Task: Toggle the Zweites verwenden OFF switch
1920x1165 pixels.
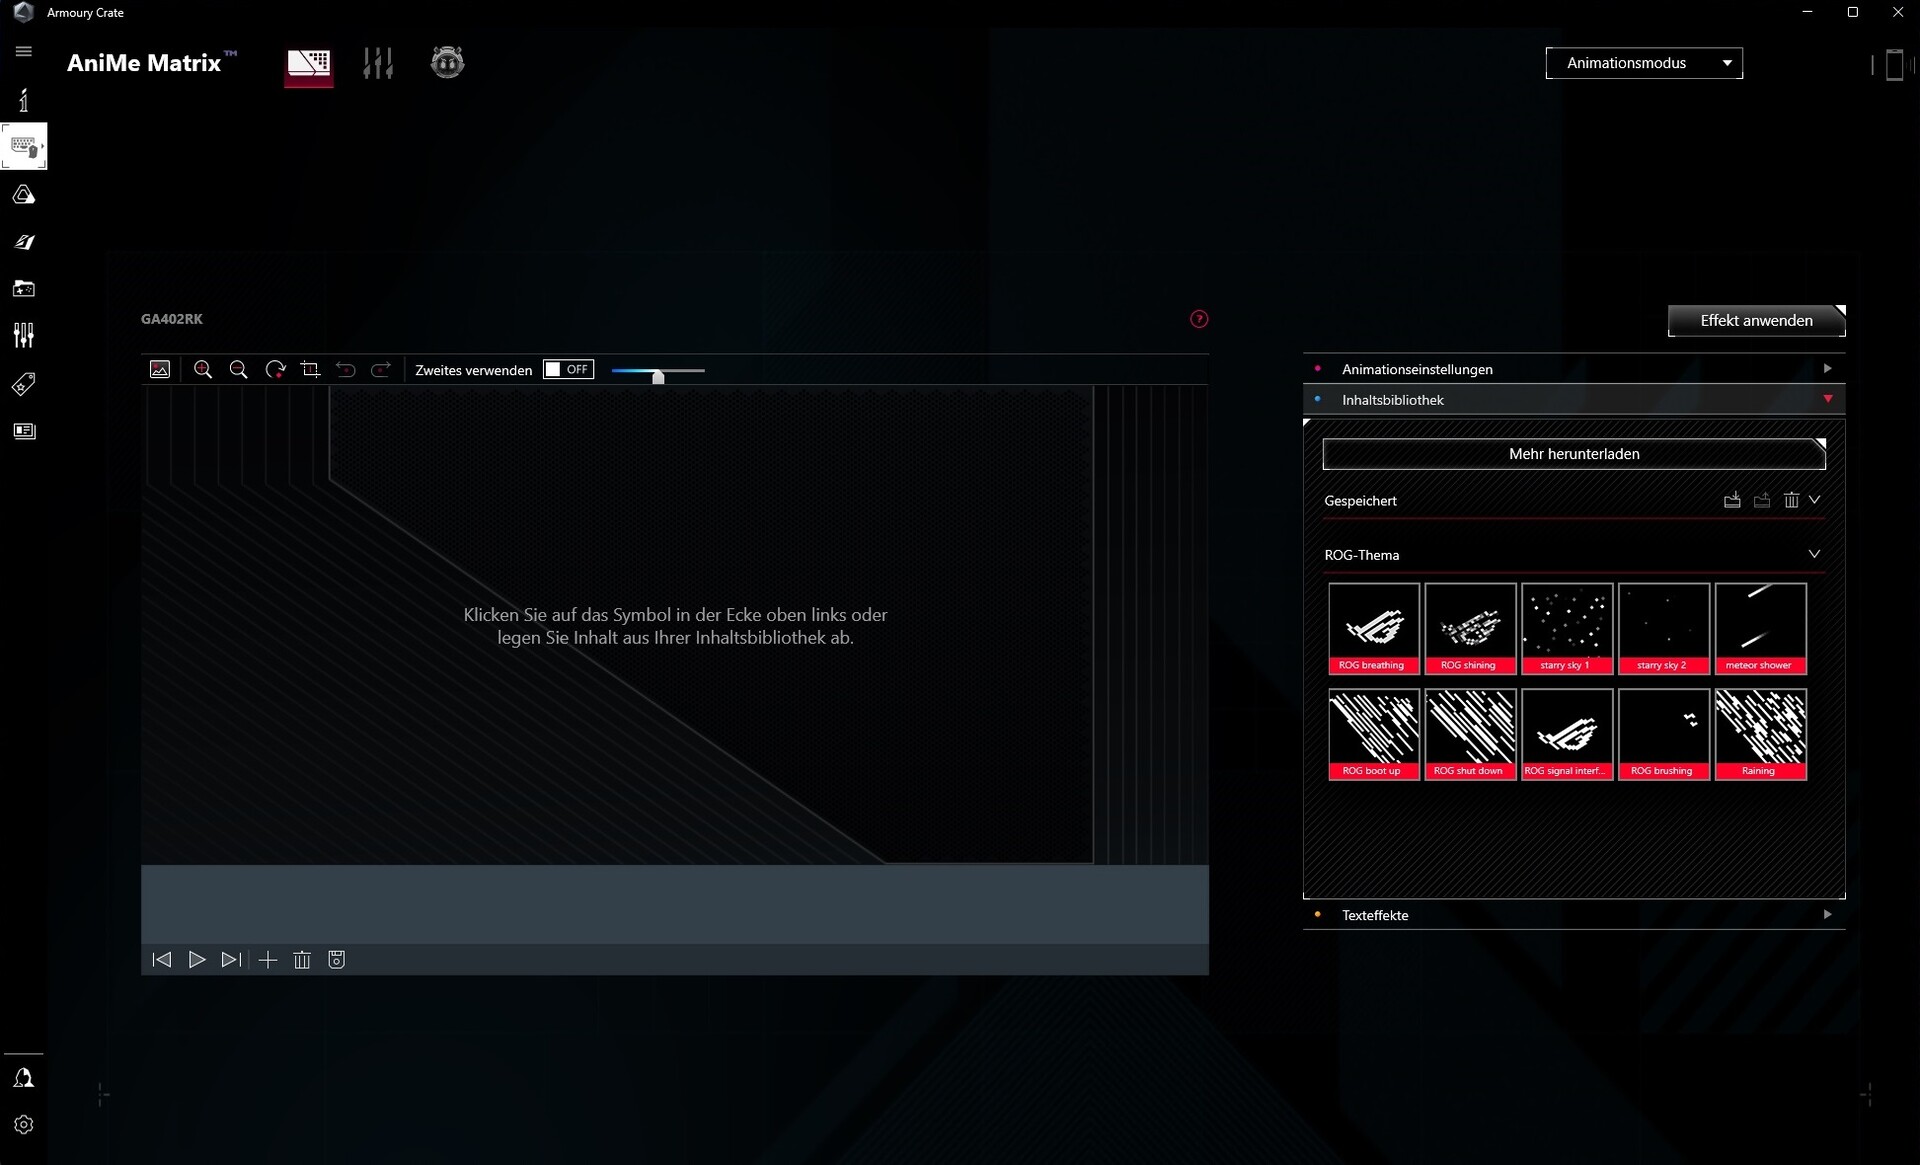Action: click(568, 369)
